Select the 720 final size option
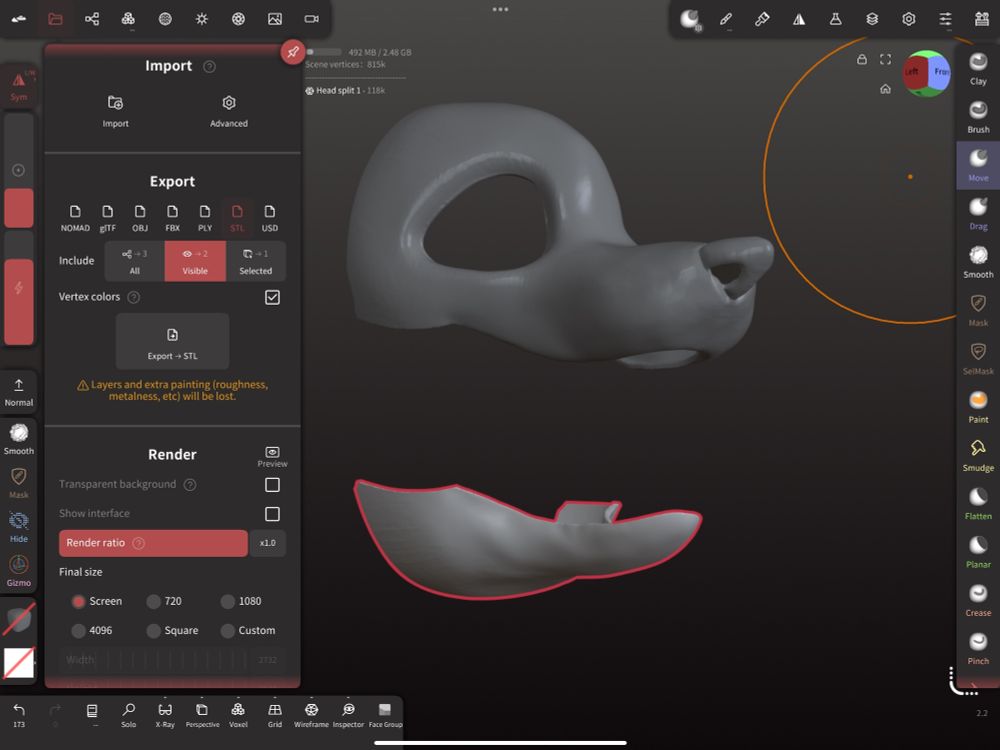 (165, 601)
